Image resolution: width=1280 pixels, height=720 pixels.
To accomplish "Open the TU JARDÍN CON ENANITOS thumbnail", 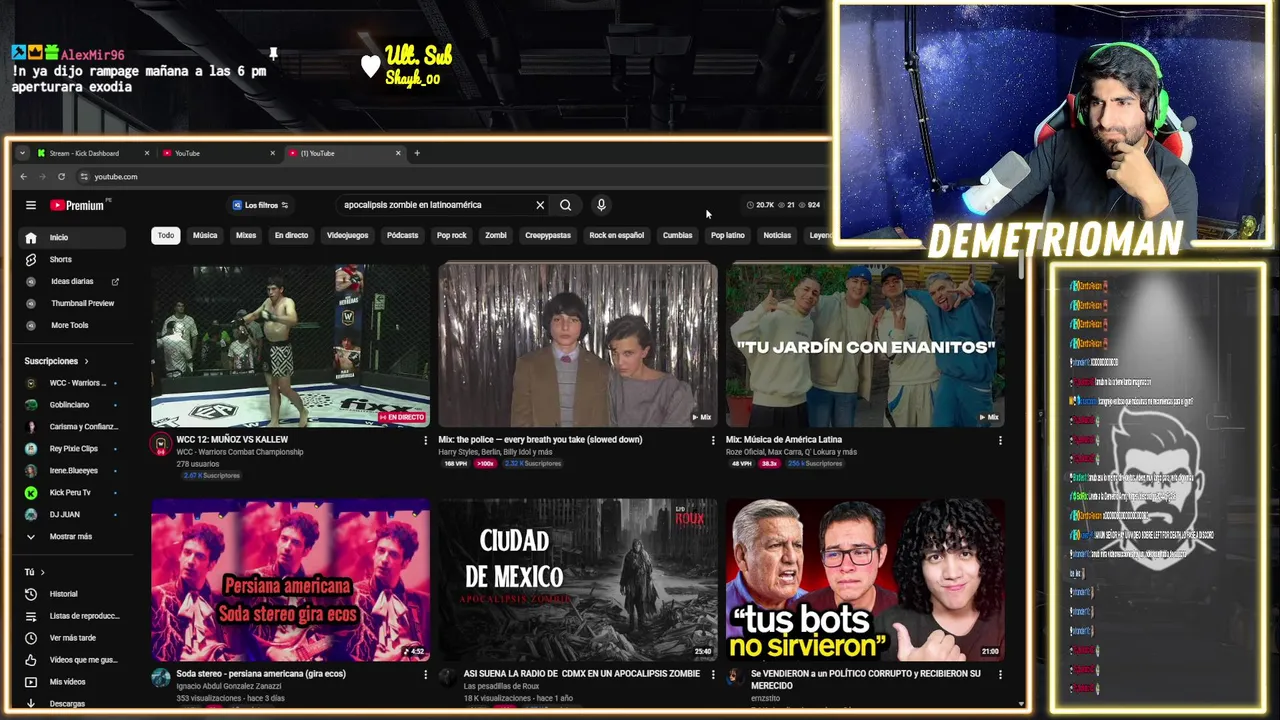I will click(x=865, y=345).
